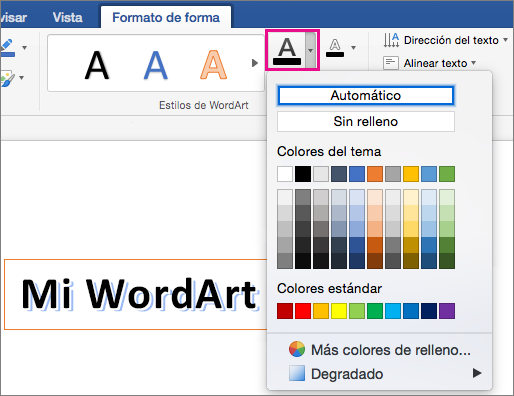
Task: Pick dark navy standard color
Action: tap(429, 311)
